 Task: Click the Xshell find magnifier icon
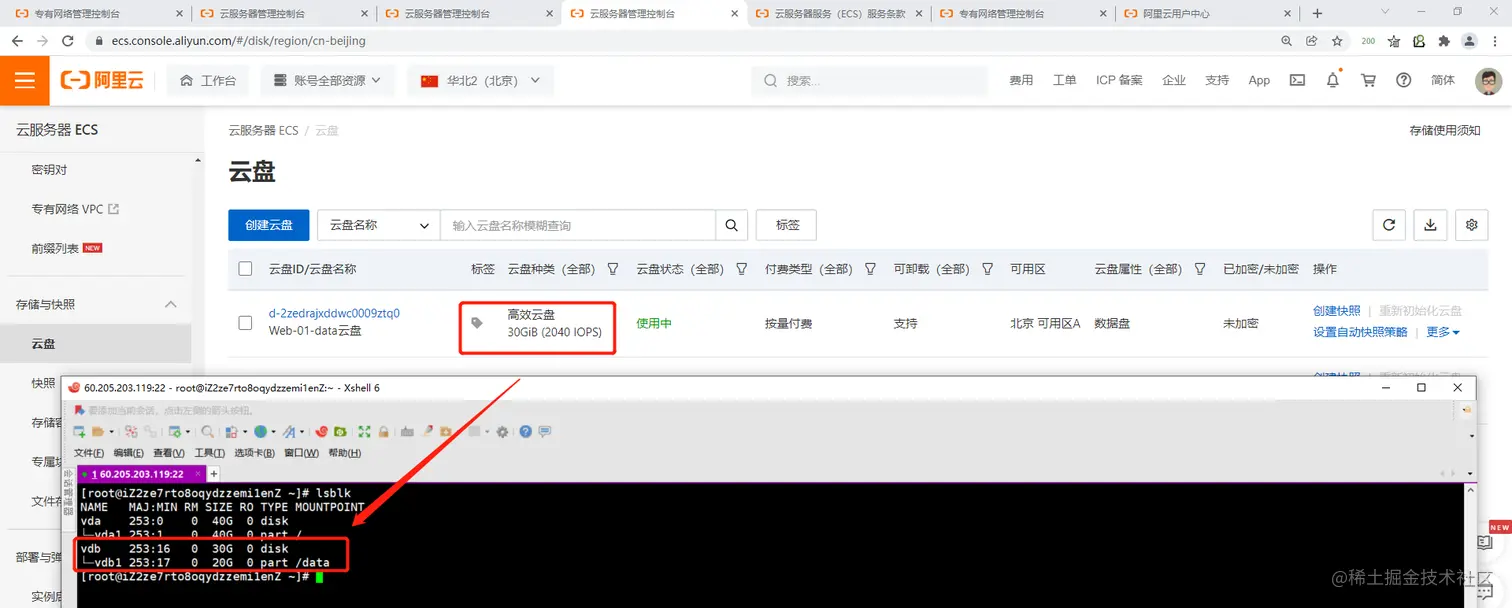click(x=207, y=432)
